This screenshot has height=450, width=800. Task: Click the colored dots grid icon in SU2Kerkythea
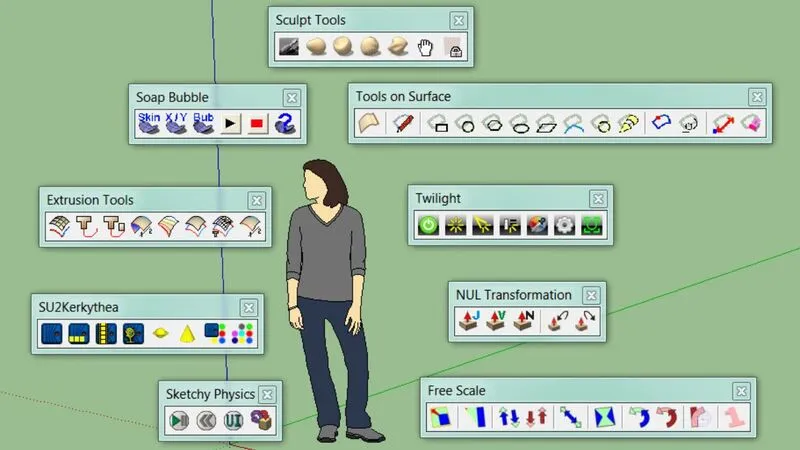pos(242,334)
